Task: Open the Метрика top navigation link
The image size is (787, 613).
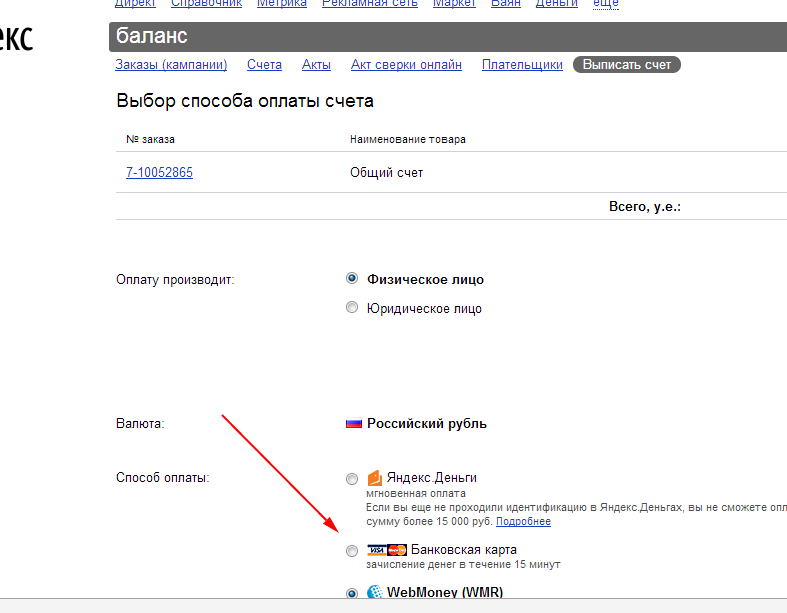Action: 282,4
